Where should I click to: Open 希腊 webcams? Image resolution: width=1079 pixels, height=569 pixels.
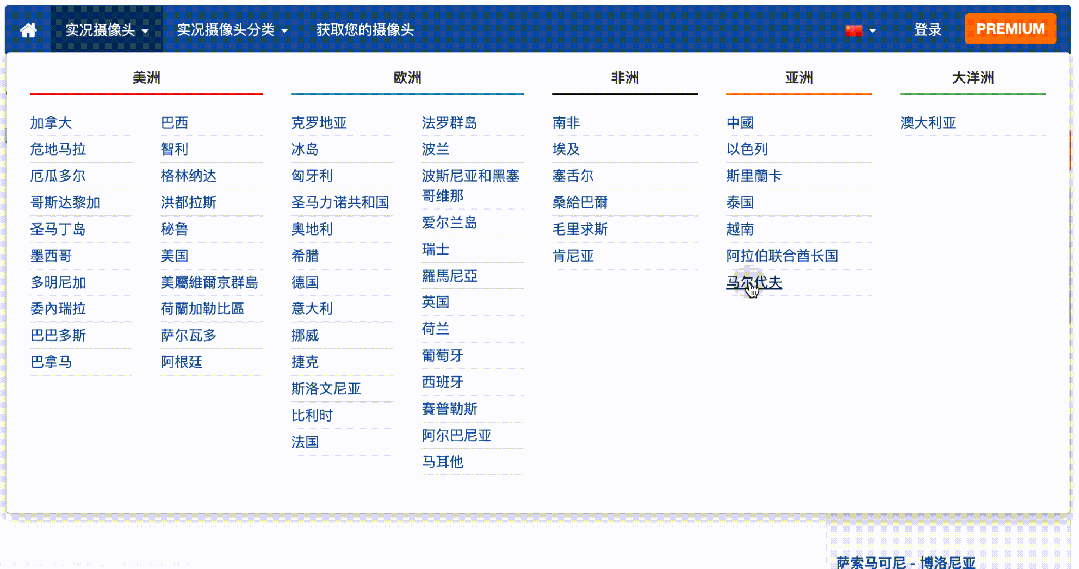305,256
